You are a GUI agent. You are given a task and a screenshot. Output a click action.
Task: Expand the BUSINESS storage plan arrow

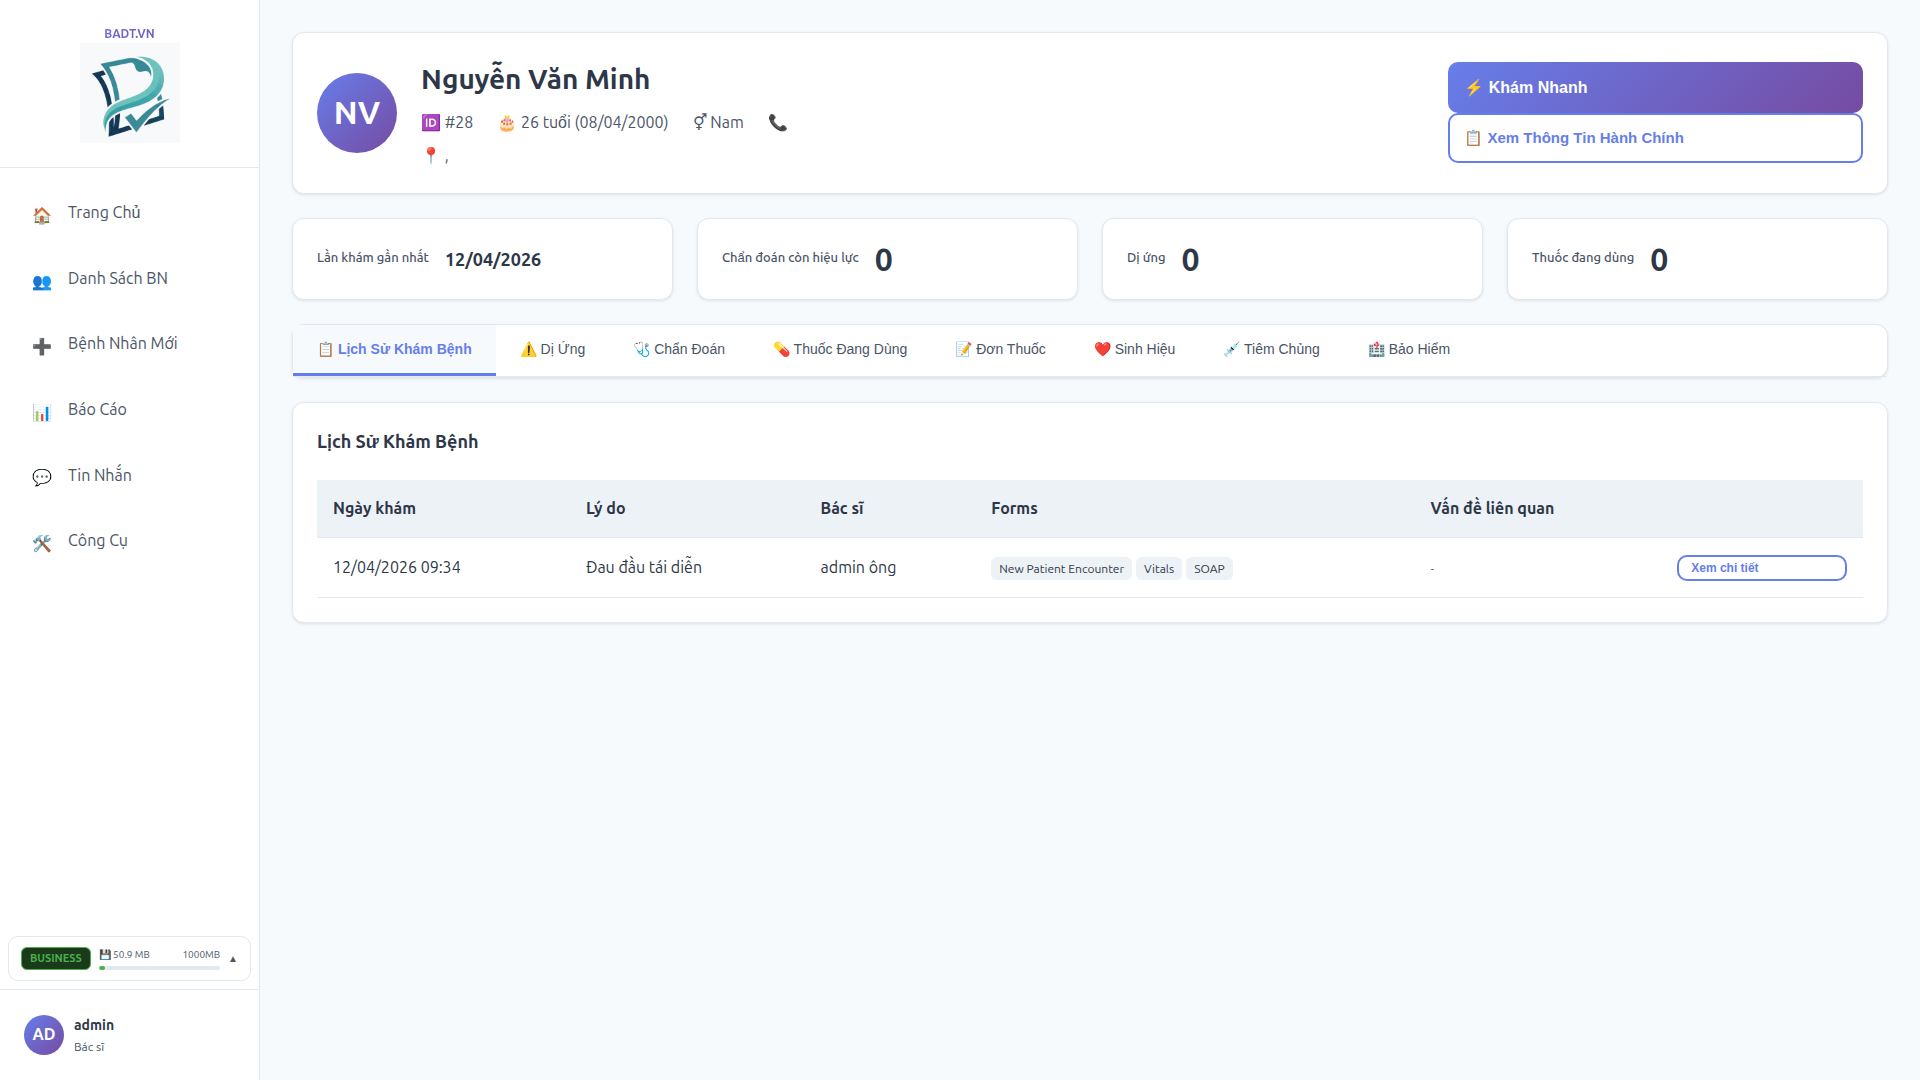click(233, 959)
